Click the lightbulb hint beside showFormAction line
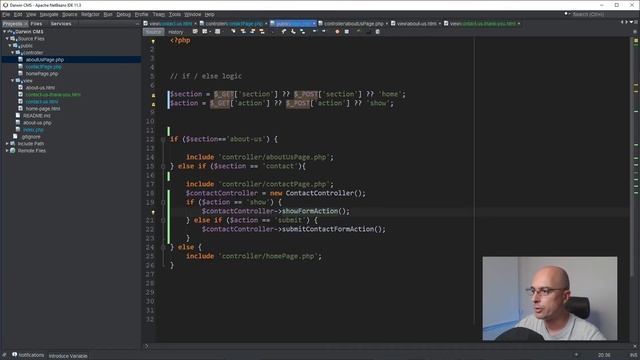The image size is (640, 360). tap(153, 212)
